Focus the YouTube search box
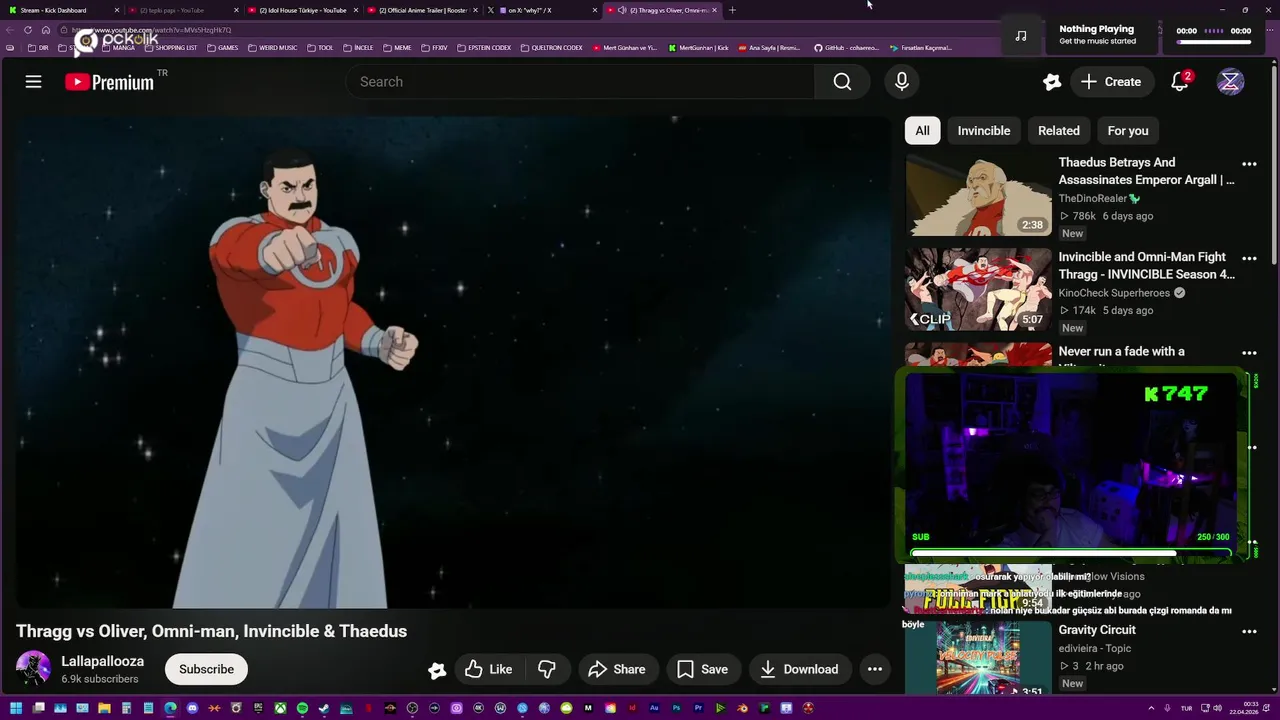This screenshot has width=1280, height=720. tap(580, 82)
